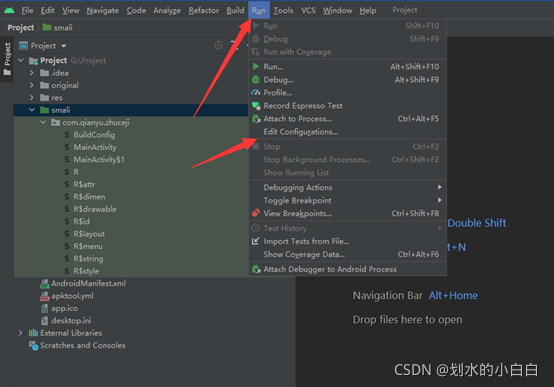This screenshot has height=387, width=554.
Task: Click the Attach Debugger to Android Process icon
Action: tap(256, 269)
